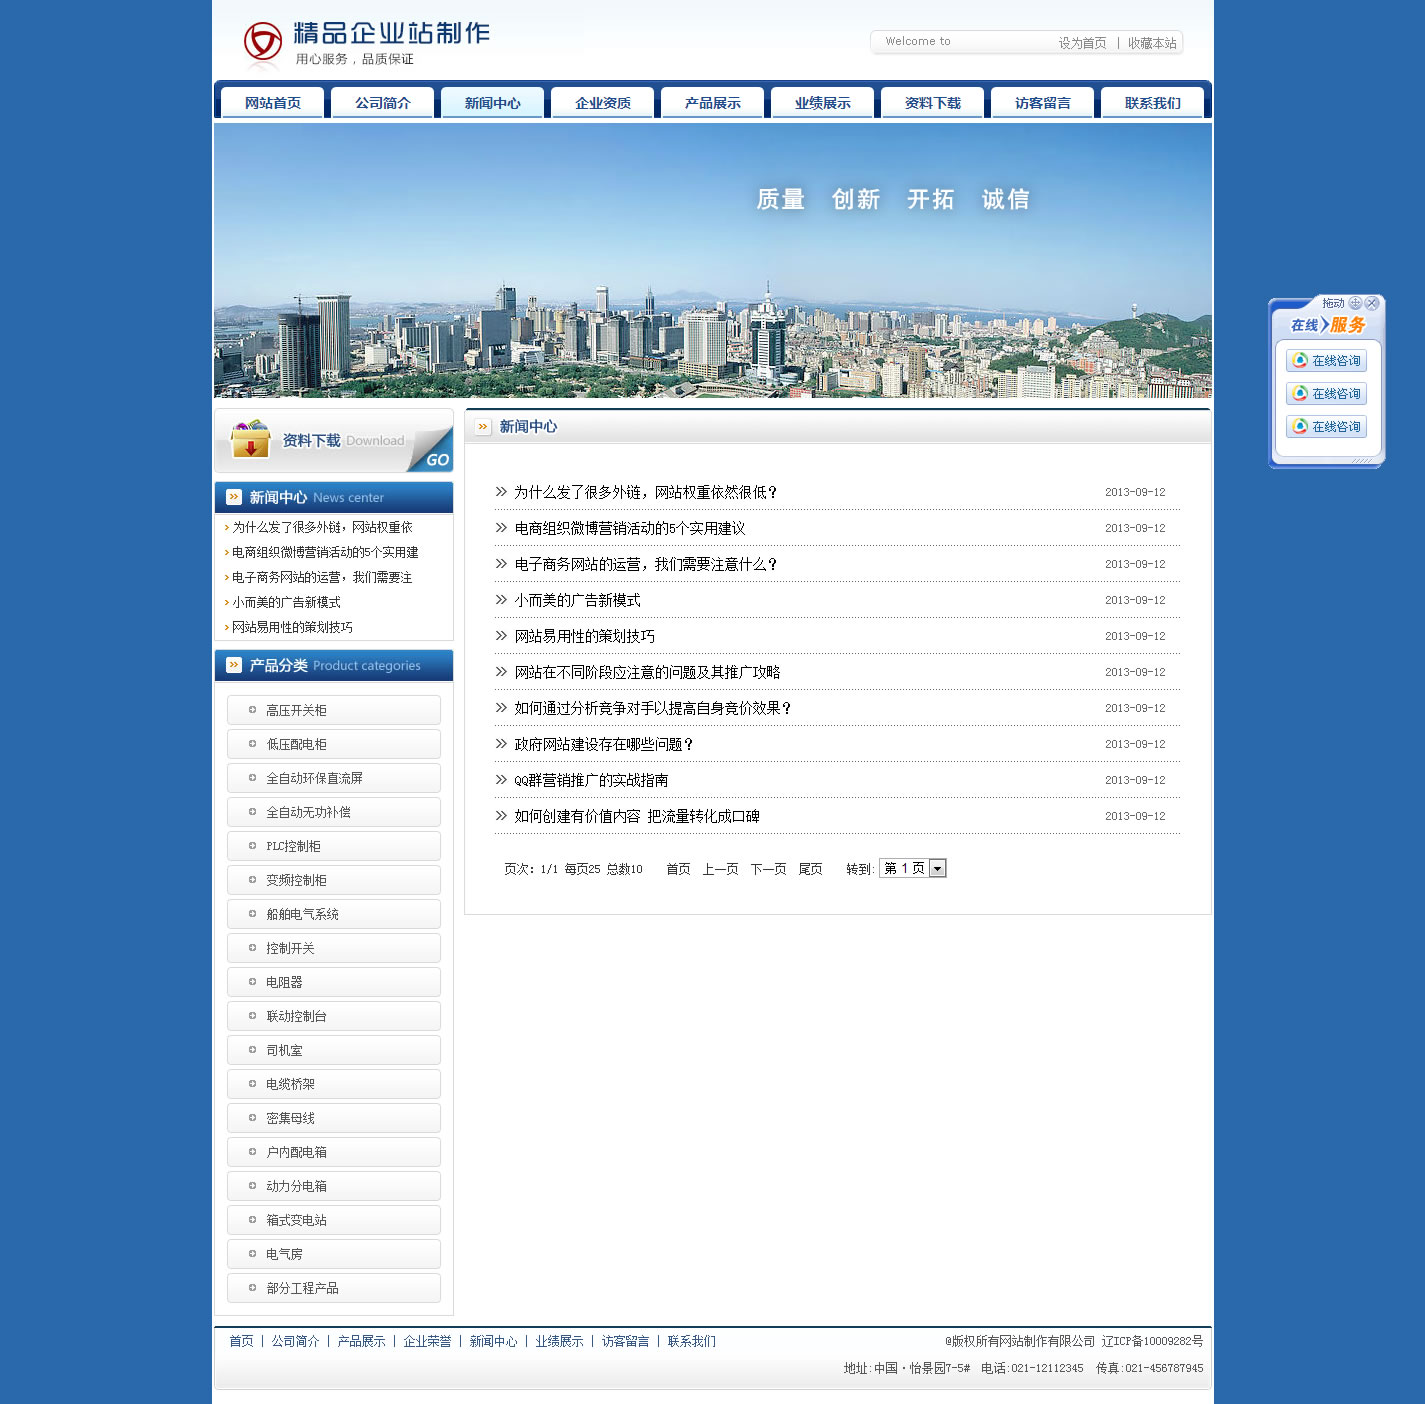Click the arrow icon beside 新闻中心 heading
This screenshot has width=1425, height=1404.
[483, 427]
